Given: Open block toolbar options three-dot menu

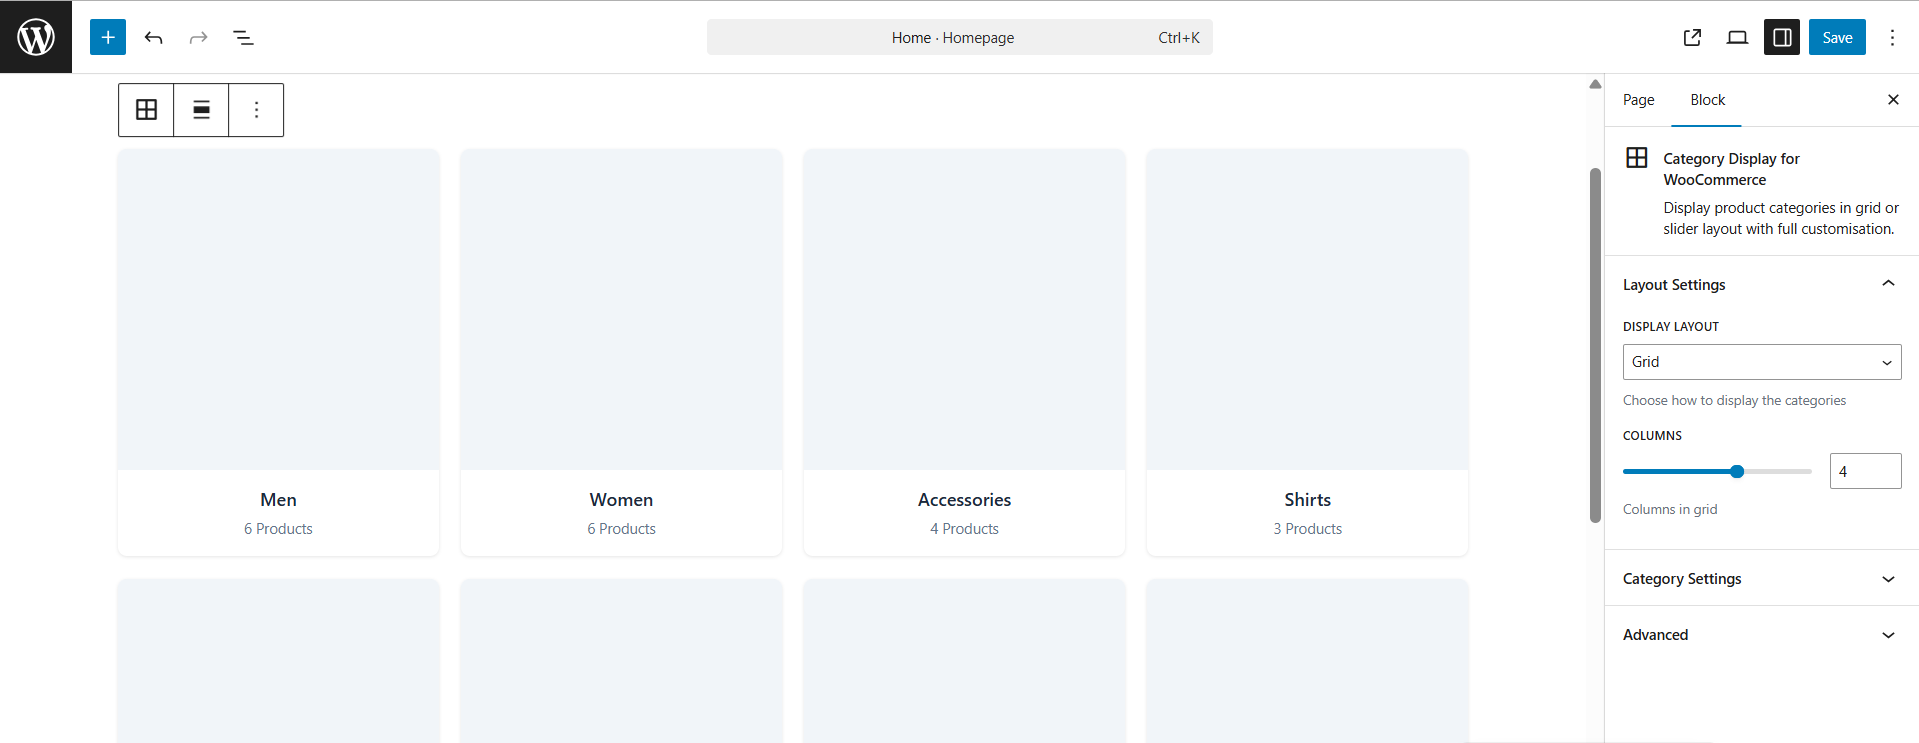Looking at the screenshot, I should (256, 110).
